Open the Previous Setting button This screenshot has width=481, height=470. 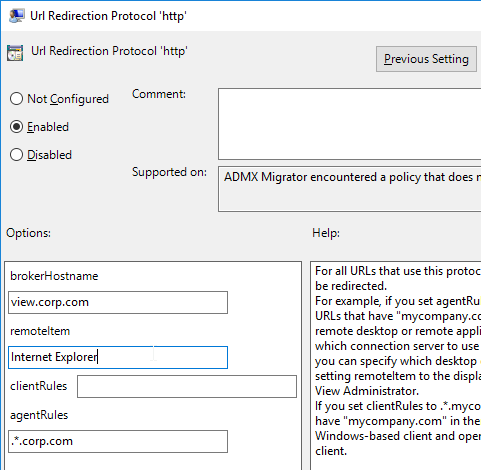point(426,59)
